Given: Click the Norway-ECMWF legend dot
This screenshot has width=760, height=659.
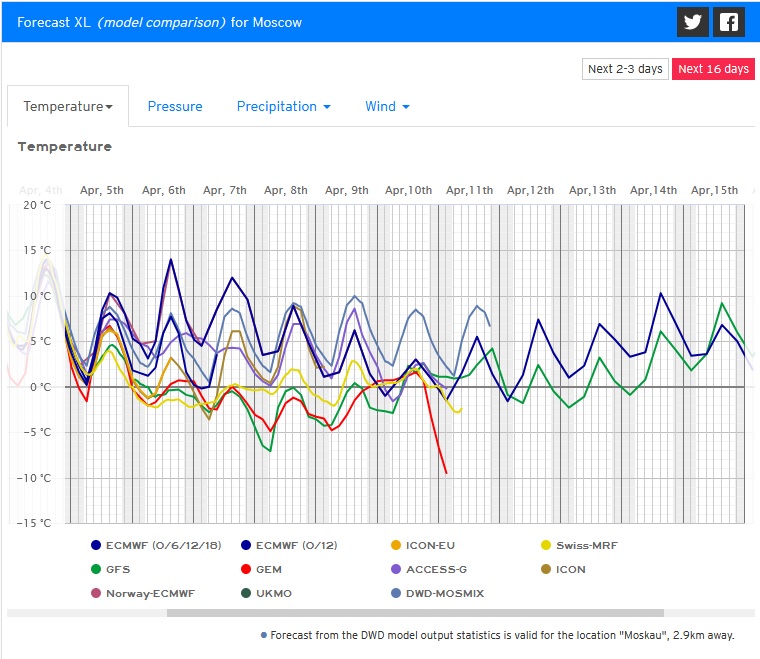Looking at the screenshot, I should (96, 593).
